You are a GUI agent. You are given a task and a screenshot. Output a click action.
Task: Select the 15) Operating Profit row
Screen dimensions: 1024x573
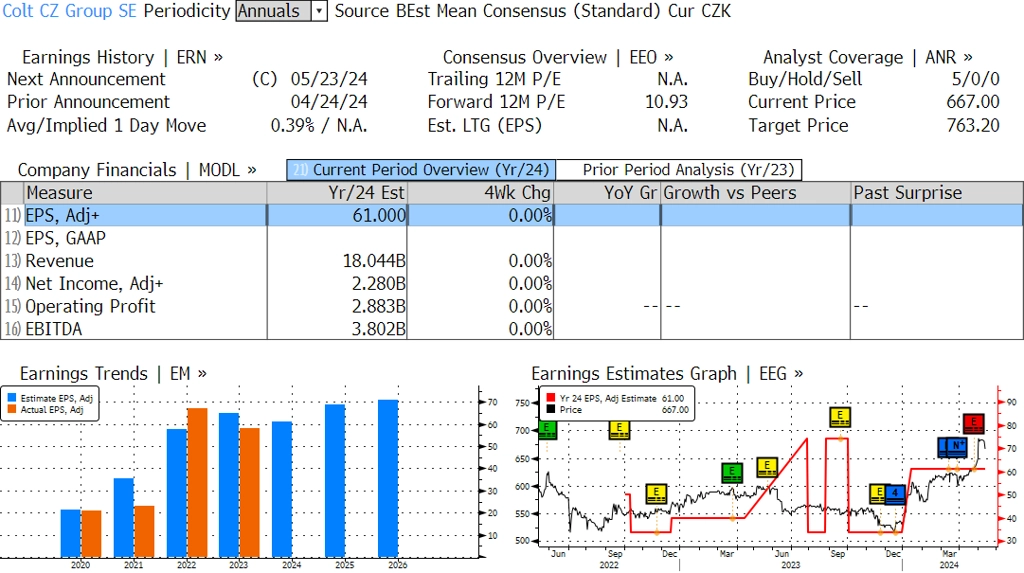(x=511, y=306)
